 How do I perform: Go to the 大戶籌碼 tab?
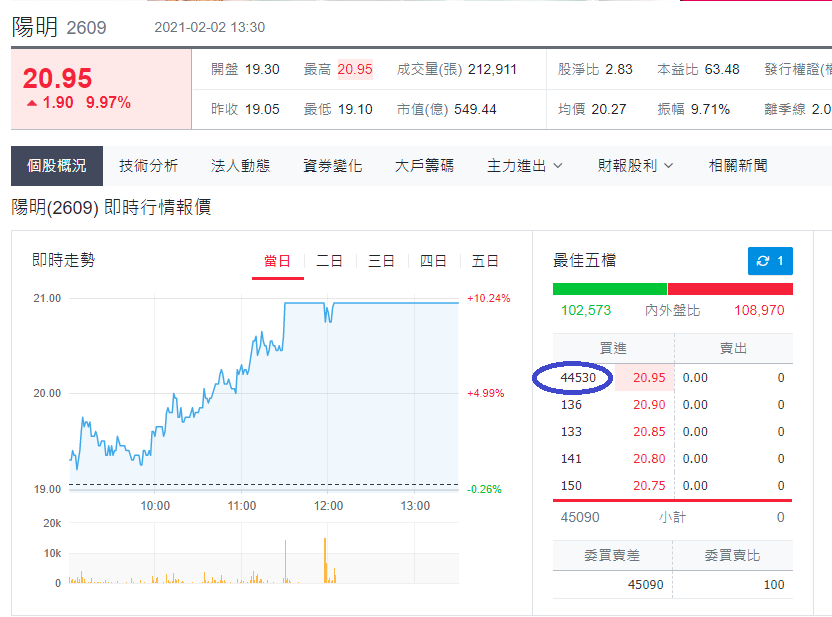[424, 166]
